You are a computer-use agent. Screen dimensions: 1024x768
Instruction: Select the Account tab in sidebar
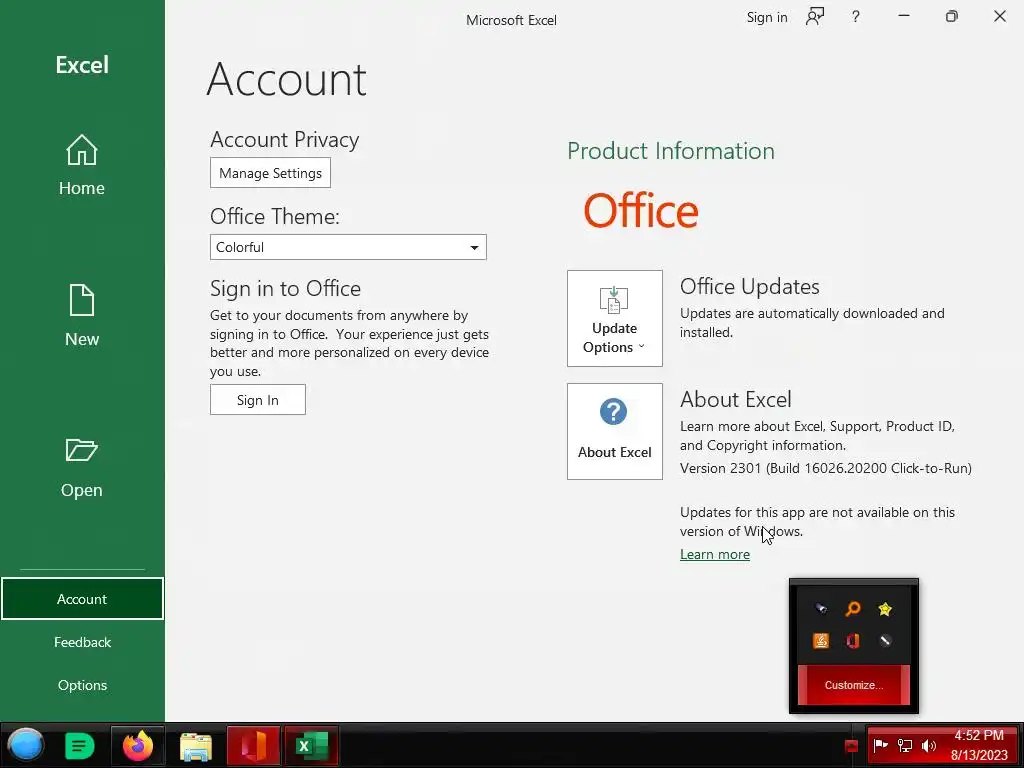point(82,598)
